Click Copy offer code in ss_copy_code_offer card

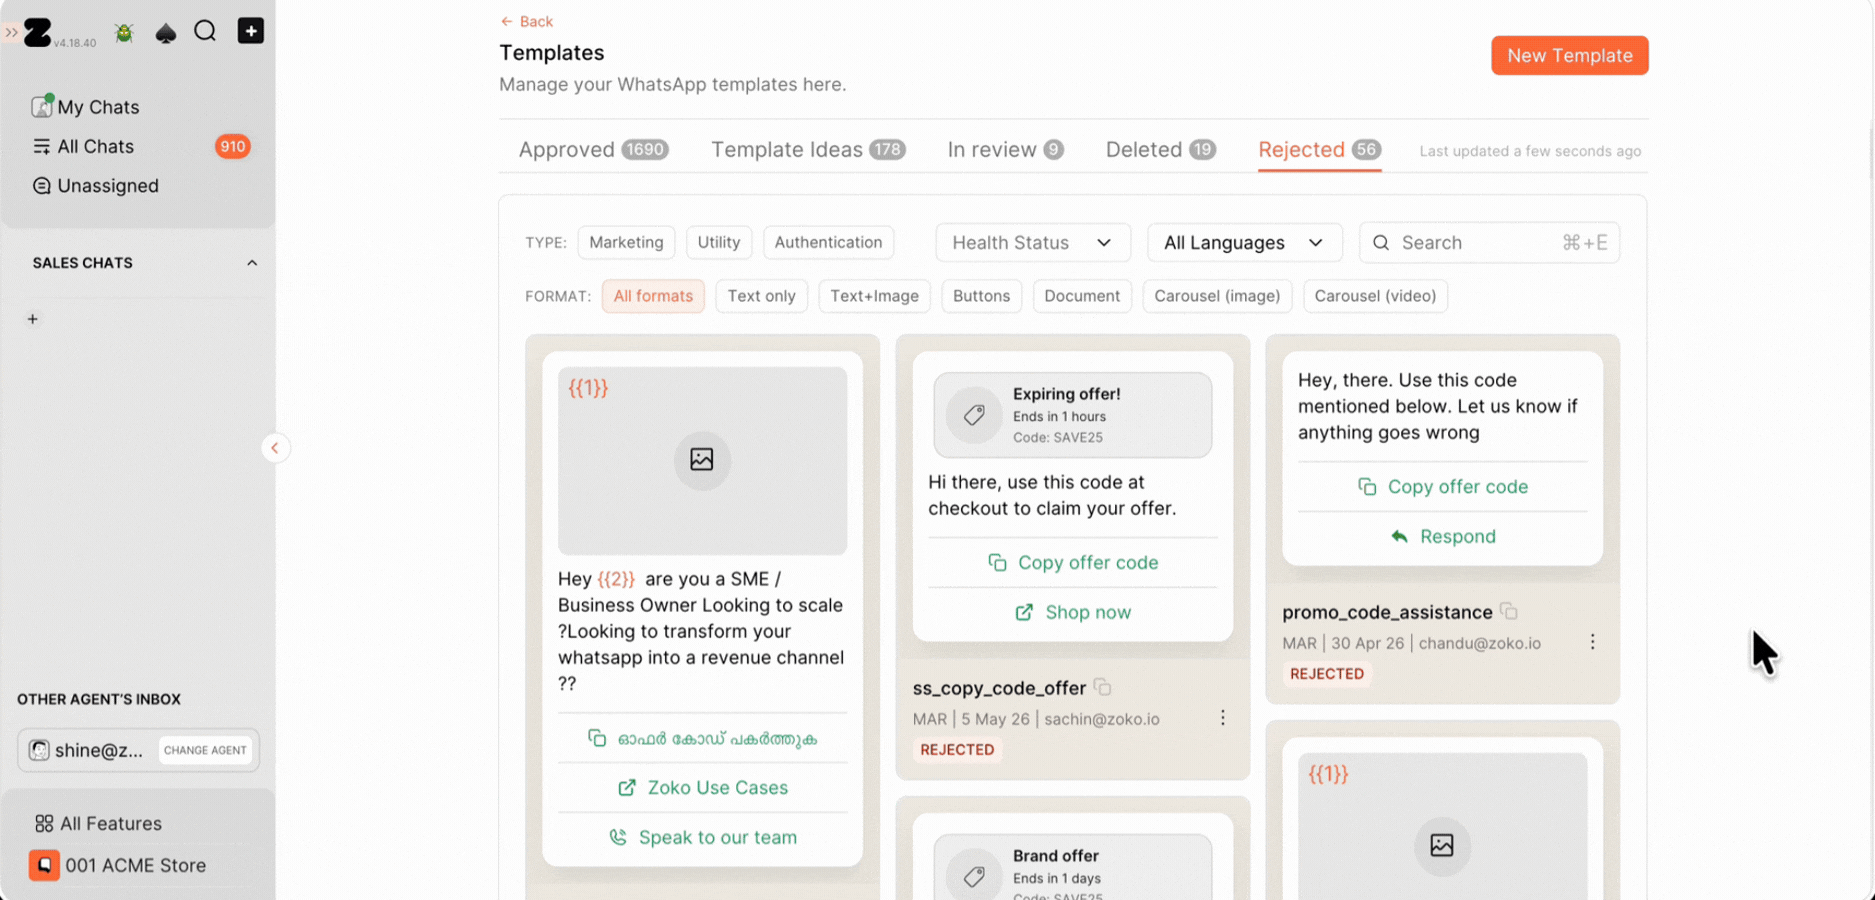1073,563
